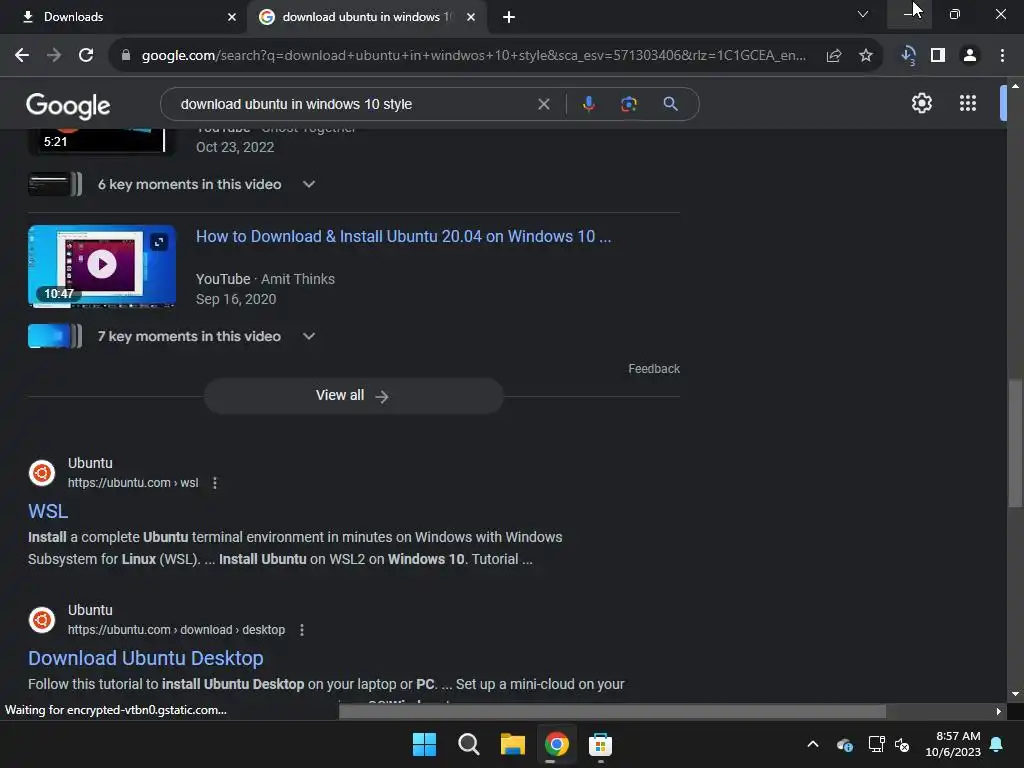Click Chrome icon in taskbar
Viewport: 1024px width, 768px height.
(x=556, y=744)
